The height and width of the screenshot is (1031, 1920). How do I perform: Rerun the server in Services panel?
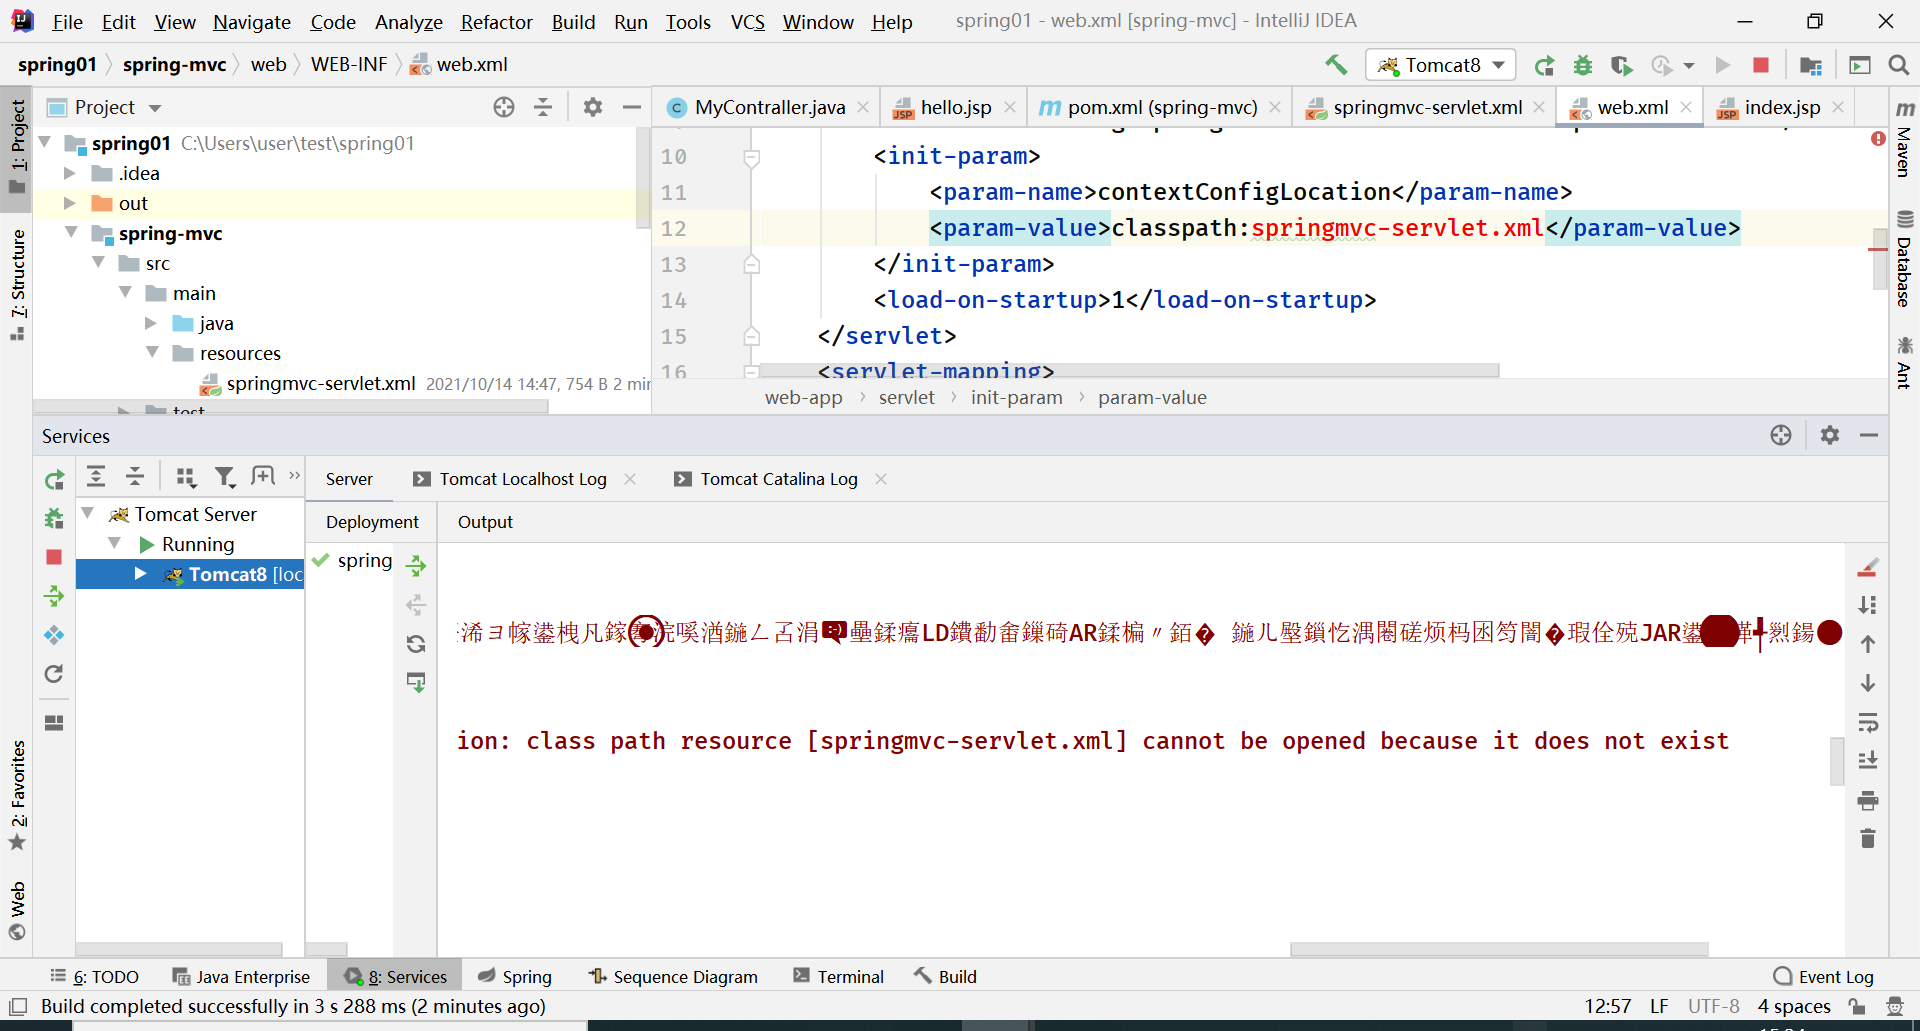tap(54, 480)
